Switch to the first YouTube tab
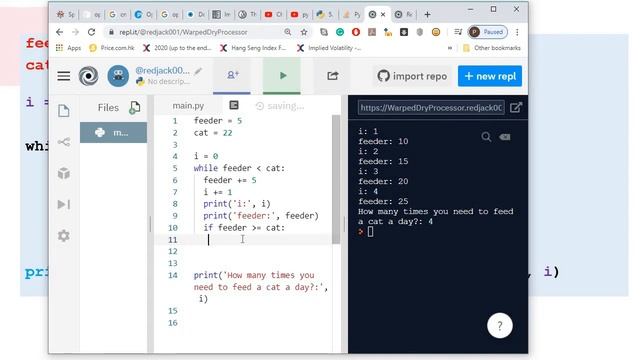Screen dimensions: 640x360 pyautogui.click(x=273, y=14)
